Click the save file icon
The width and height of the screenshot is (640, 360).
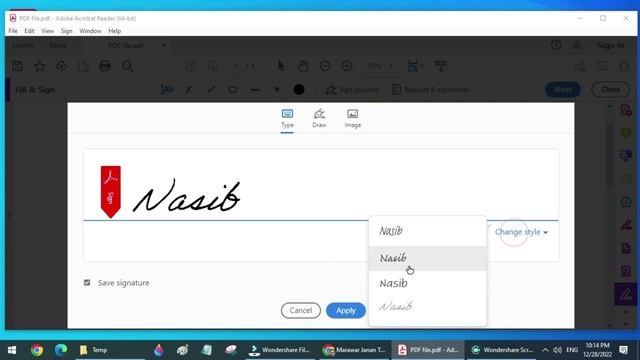click(18, 66)
